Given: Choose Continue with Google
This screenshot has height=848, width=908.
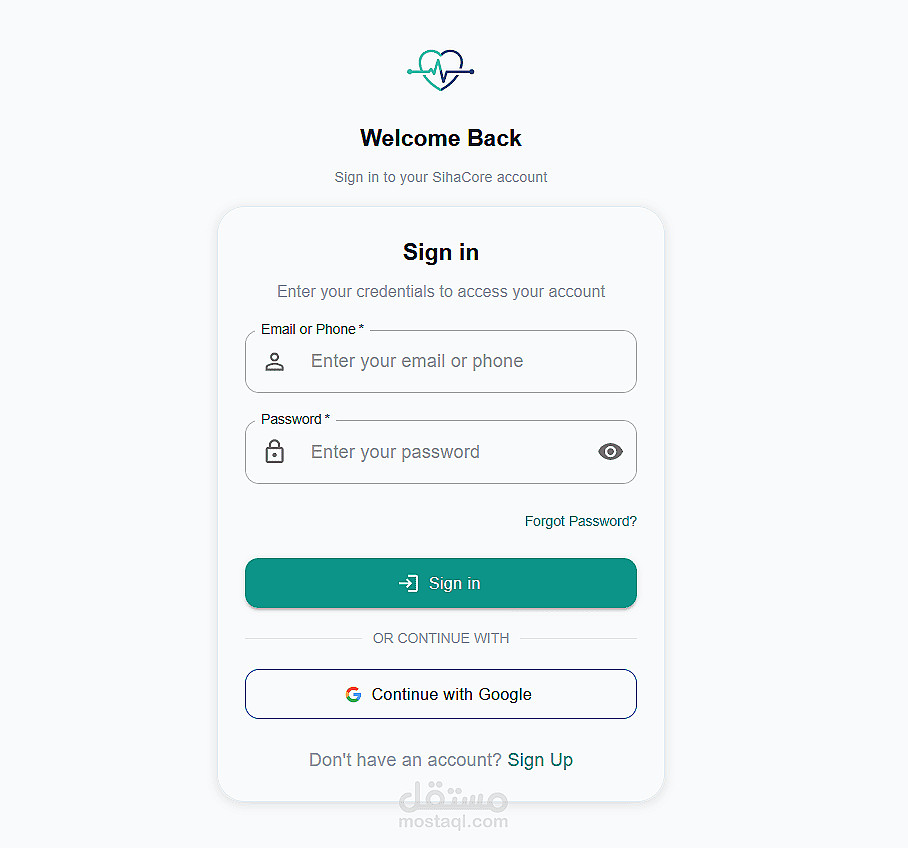Looking at the screenshot, I should pos(441,694).
